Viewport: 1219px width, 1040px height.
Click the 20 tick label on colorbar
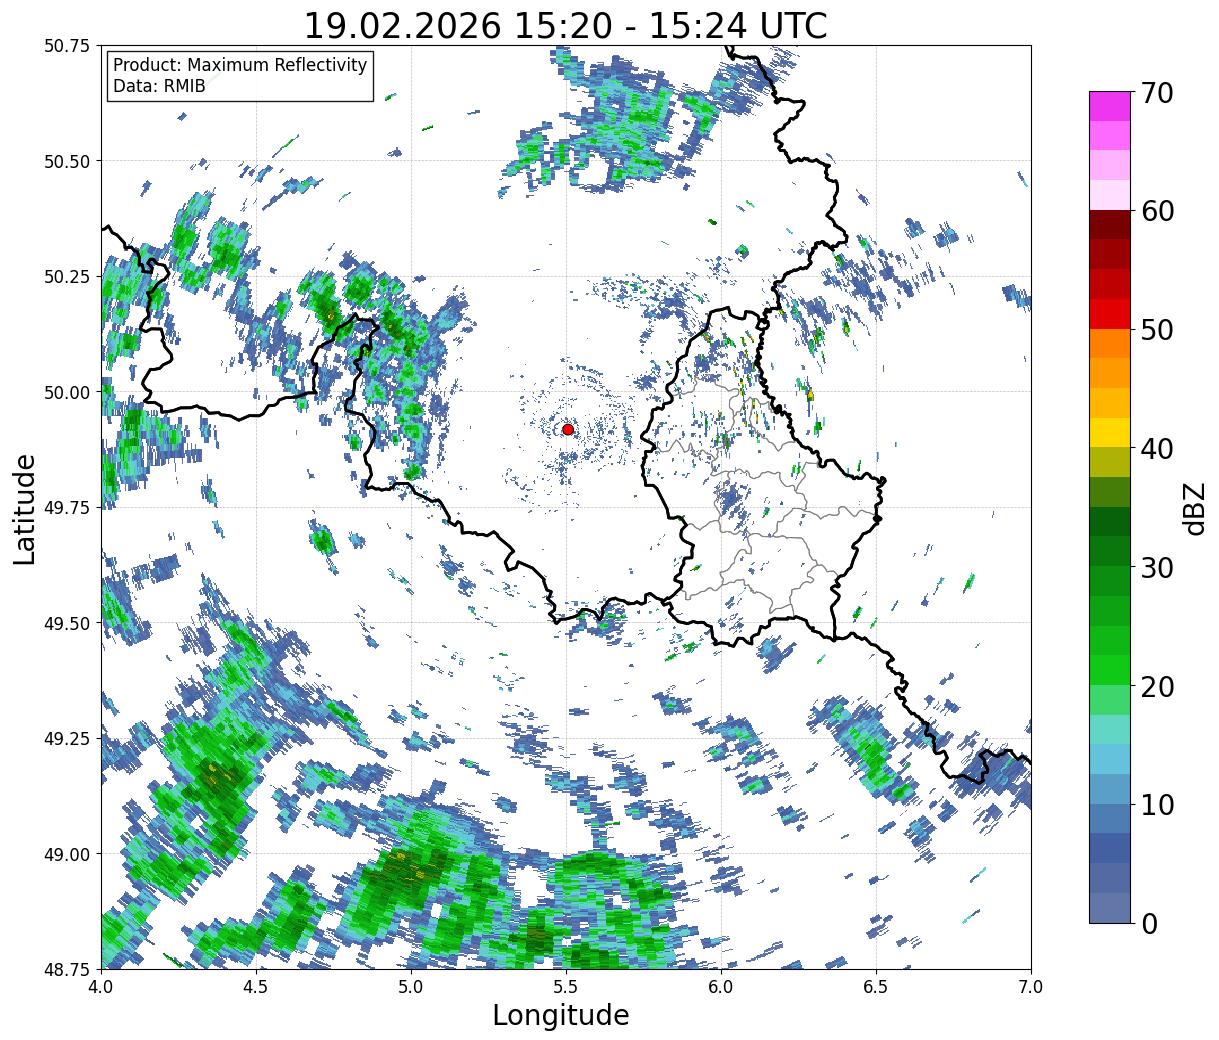1156,686
